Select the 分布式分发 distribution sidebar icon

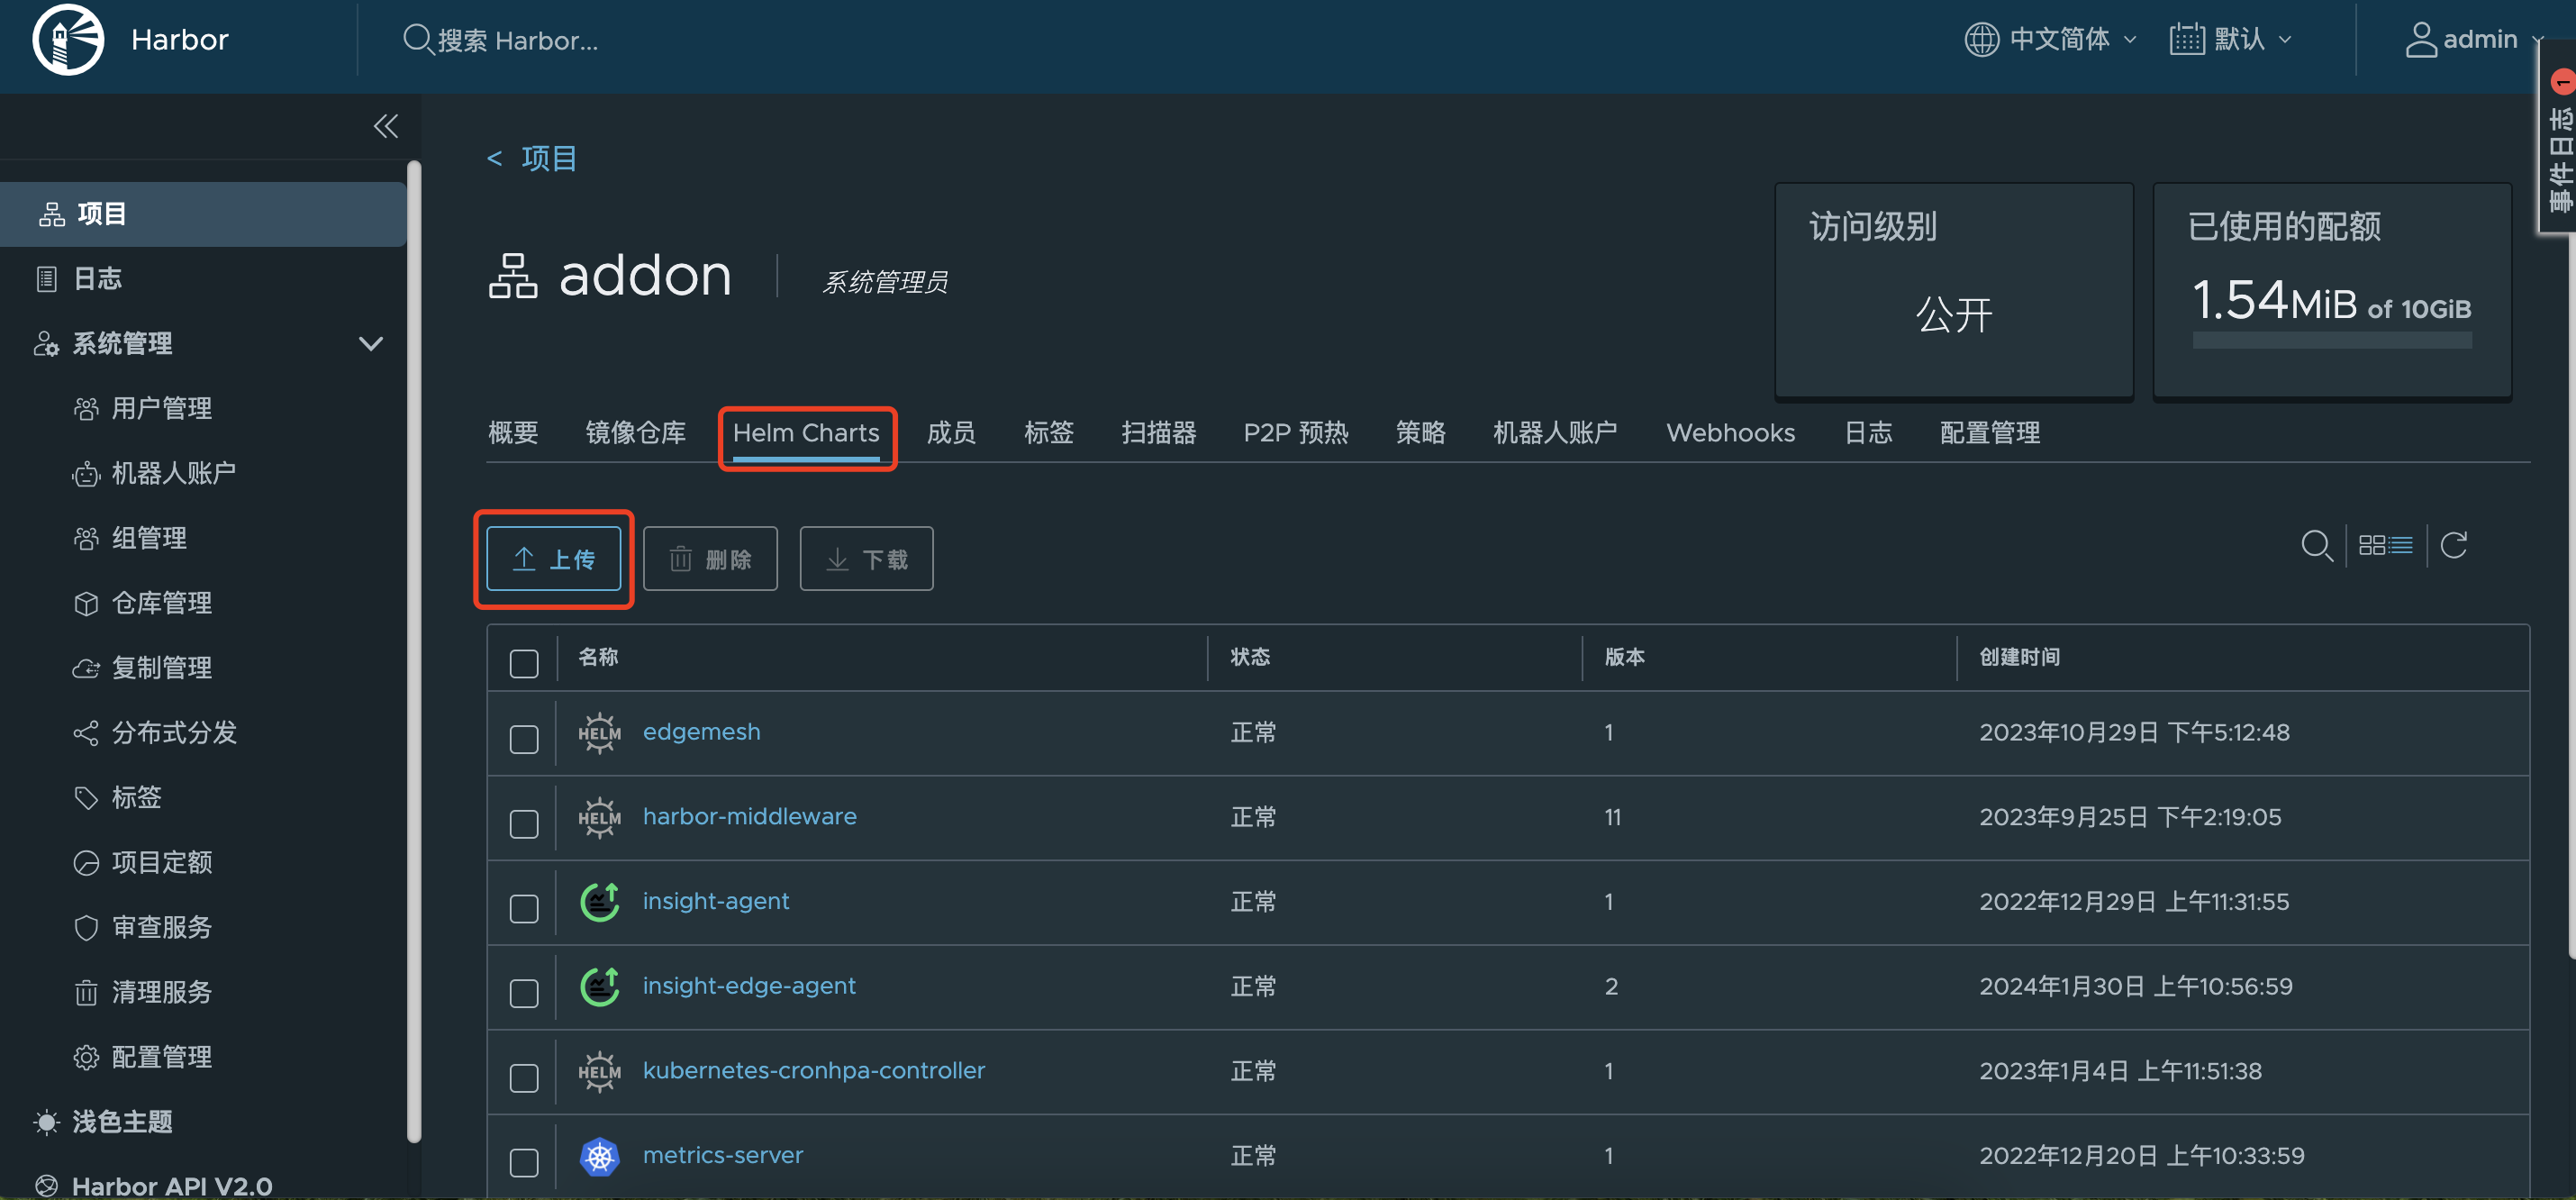(x=86, y=732)
